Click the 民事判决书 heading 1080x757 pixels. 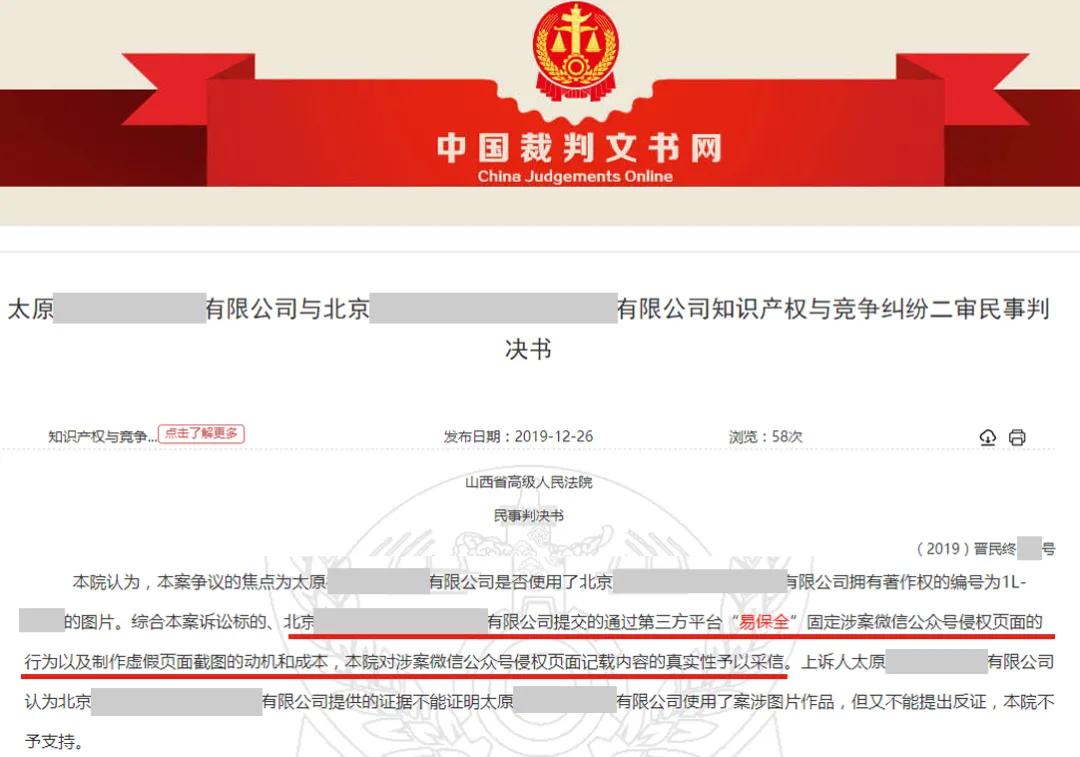528,515
